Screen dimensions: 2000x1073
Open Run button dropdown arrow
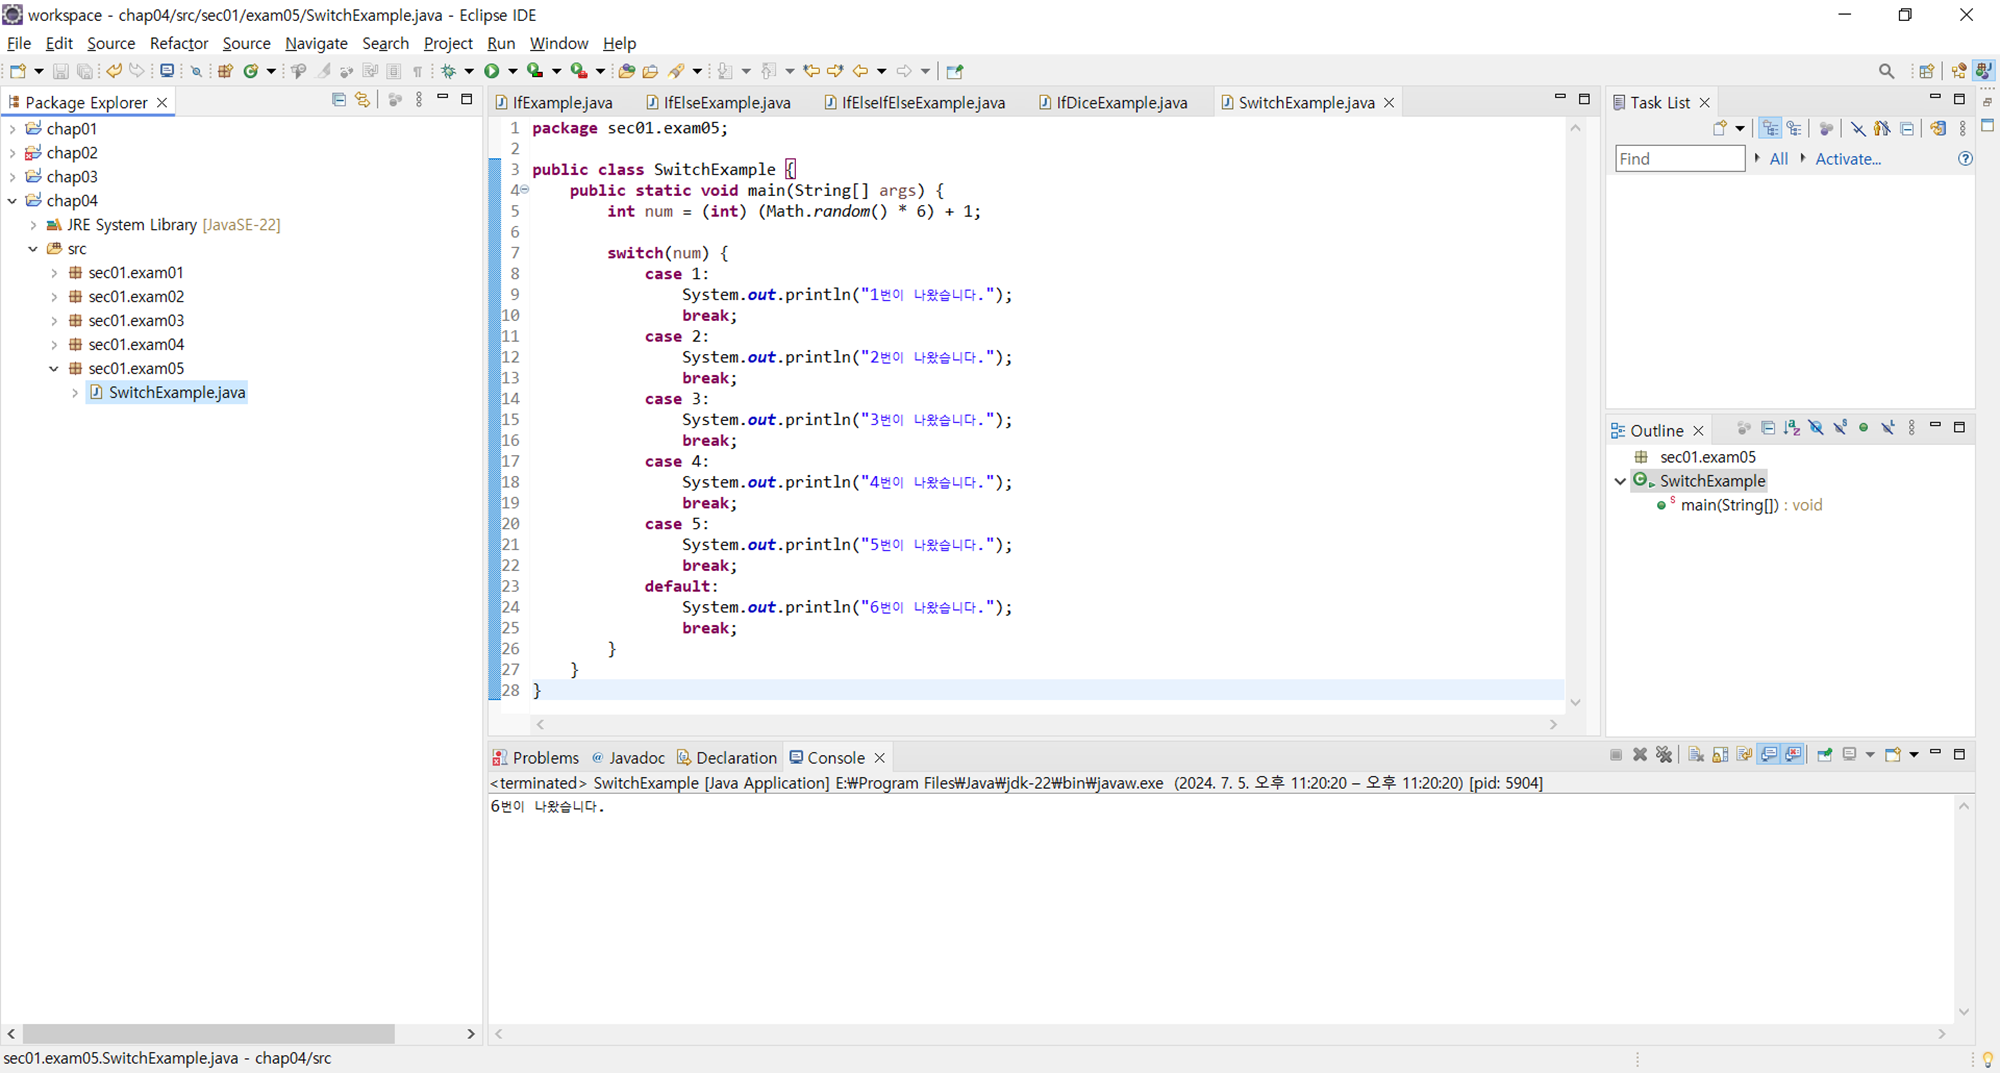pos(513,71)
